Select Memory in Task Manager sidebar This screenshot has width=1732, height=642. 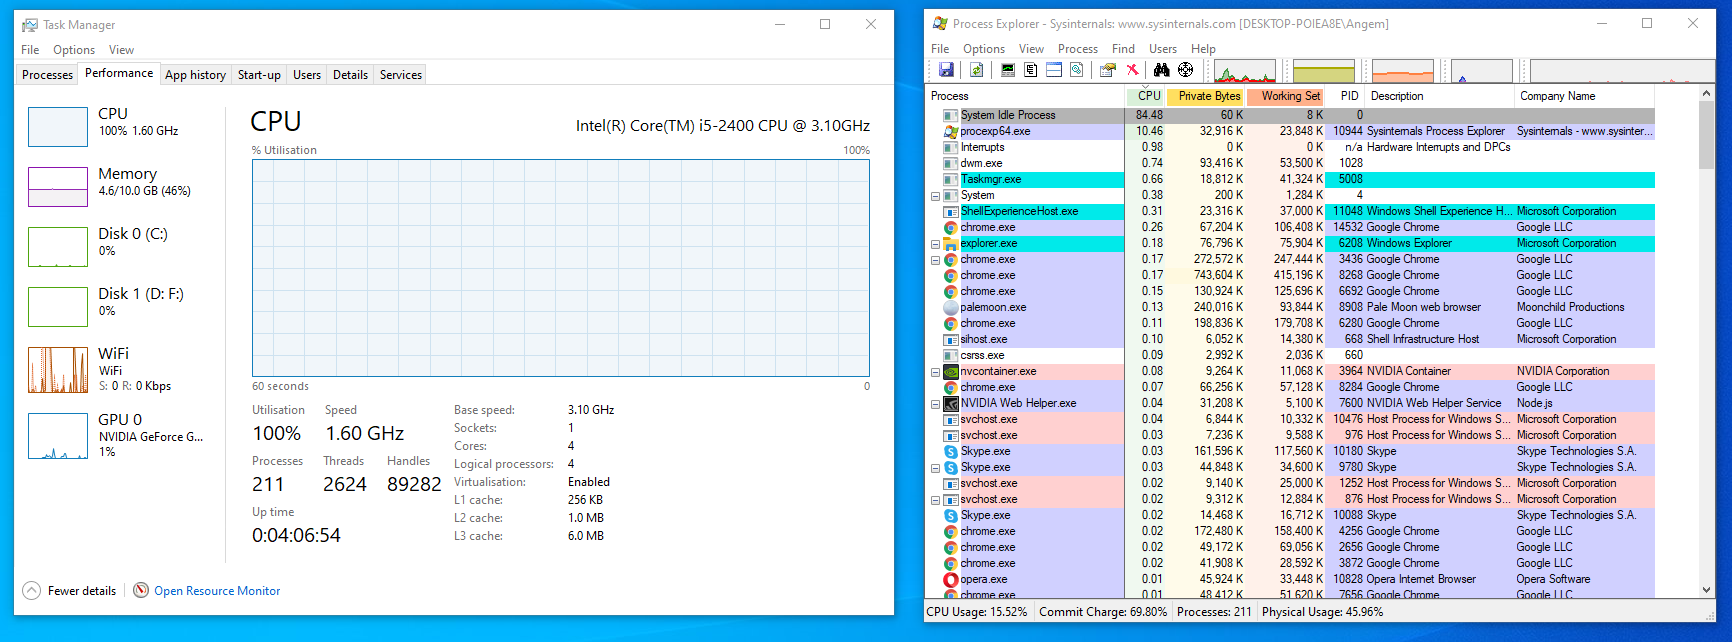click(x=120, y=186)
